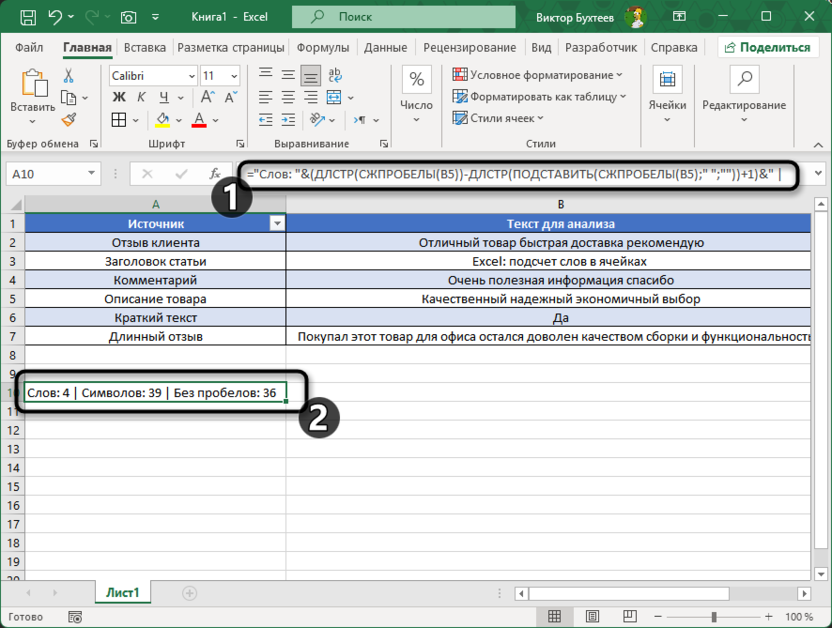The image size is (832, 628).
Task: Expand Условное форматирование menu
Action: [538, 75]
